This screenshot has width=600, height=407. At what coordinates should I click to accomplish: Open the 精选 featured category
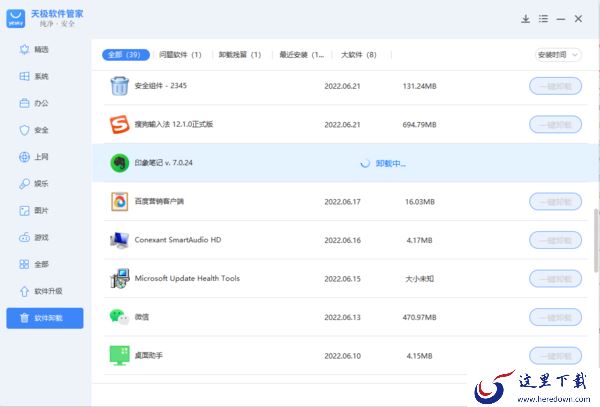coord(34,49)
